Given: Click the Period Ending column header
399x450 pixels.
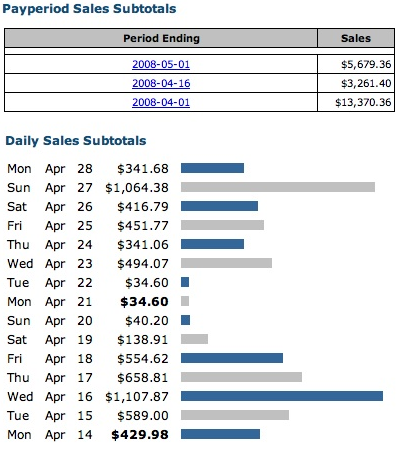Looking at the screenshot, I should click(x=161, y=38).
